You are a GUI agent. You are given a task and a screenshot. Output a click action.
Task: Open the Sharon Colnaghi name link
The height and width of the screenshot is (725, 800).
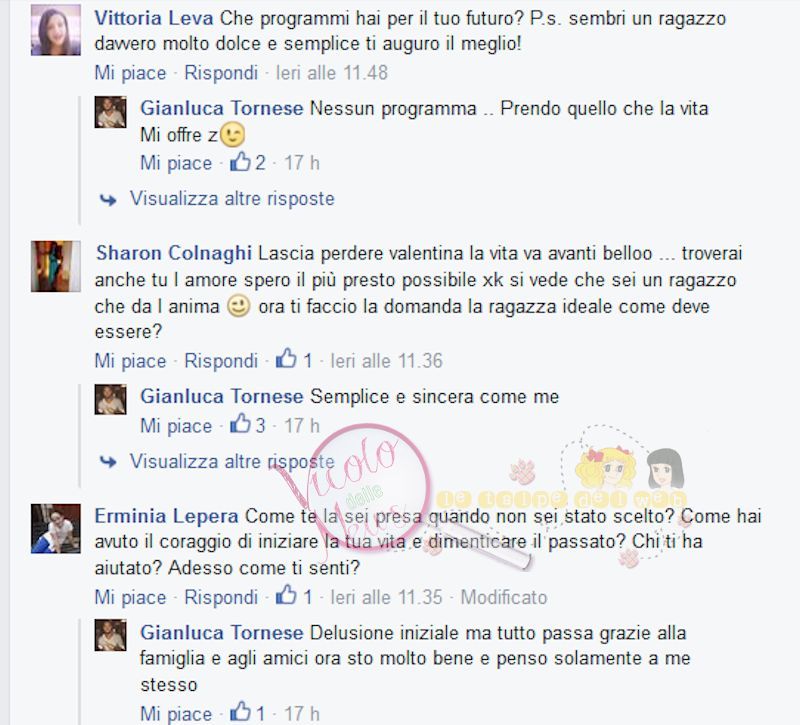point(174,253)
